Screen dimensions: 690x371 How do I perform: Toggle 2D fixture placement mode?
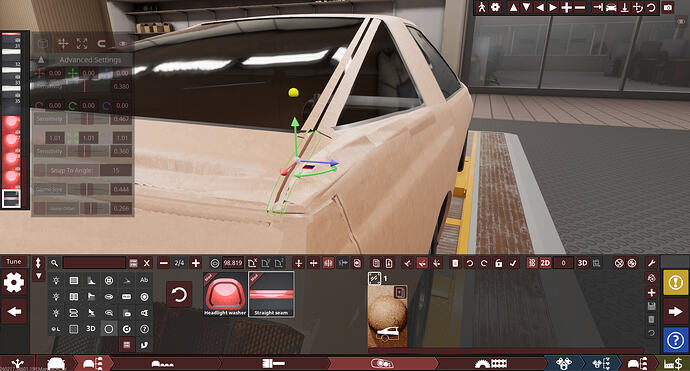545,263
